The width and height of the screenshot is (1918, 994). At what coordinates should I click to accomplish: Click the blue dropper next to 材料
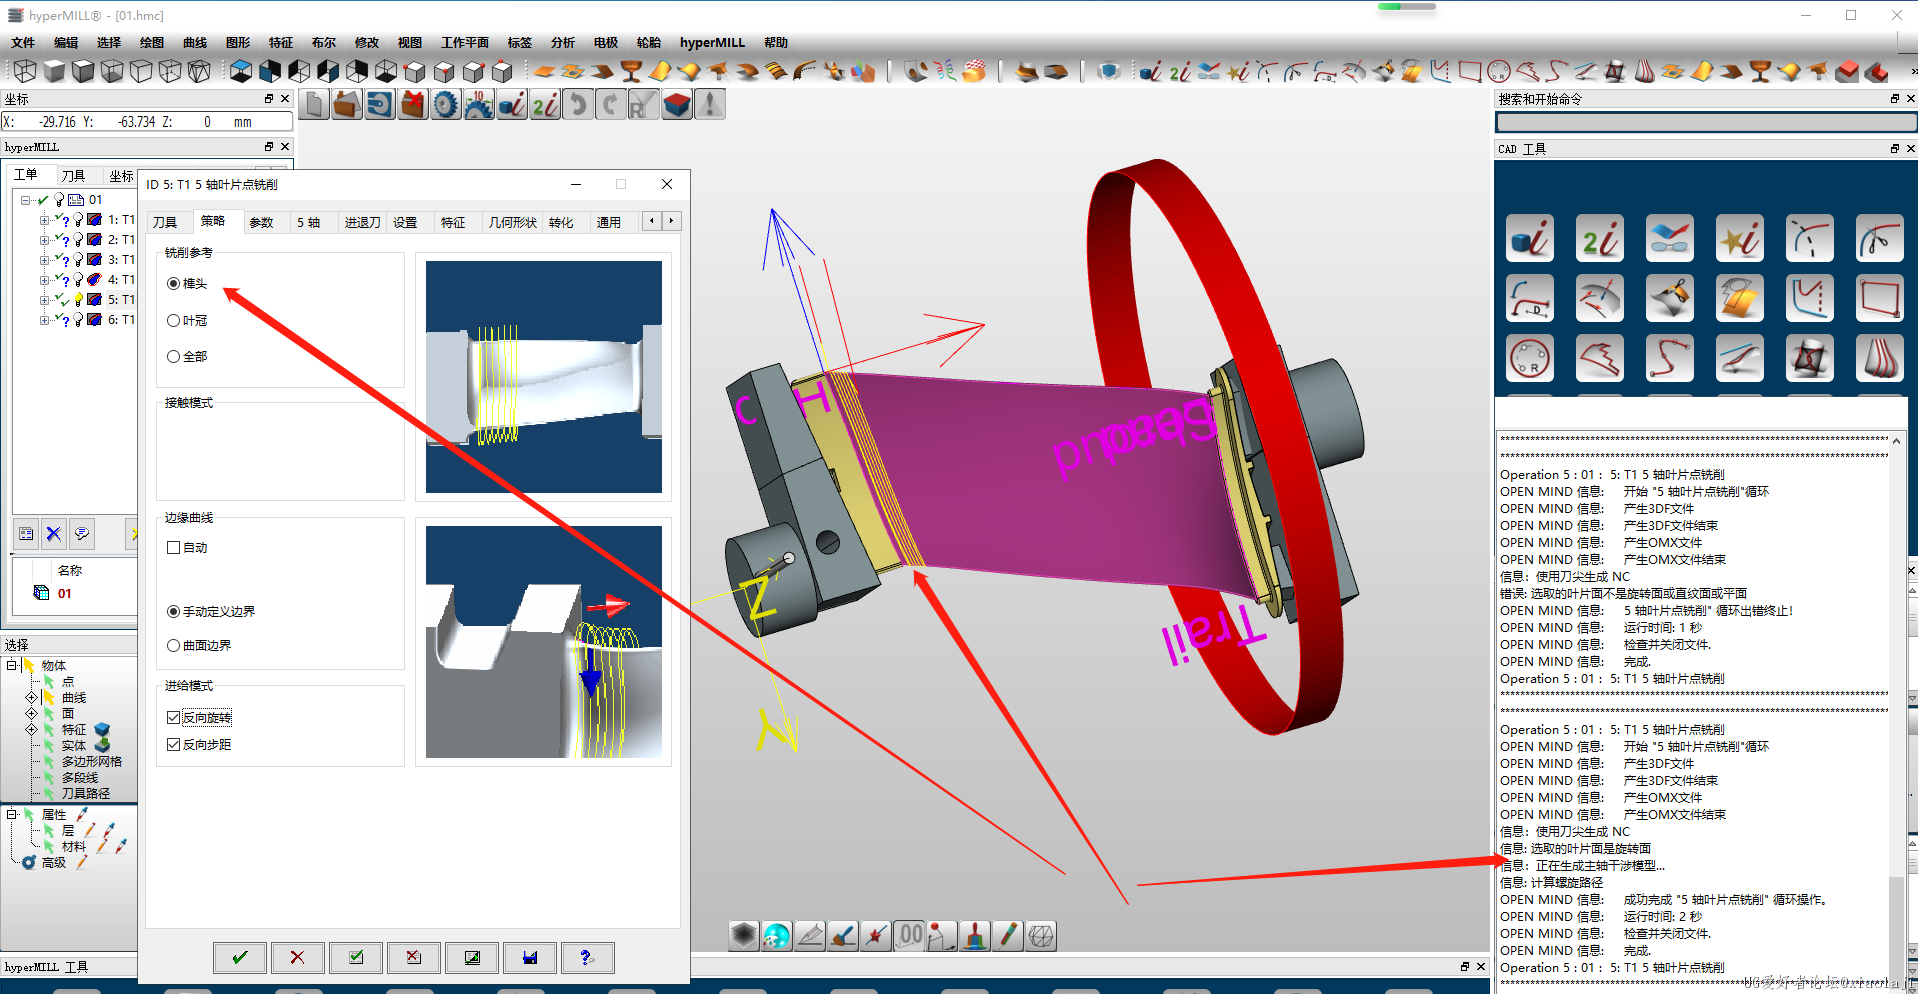(x=121, y=846)
